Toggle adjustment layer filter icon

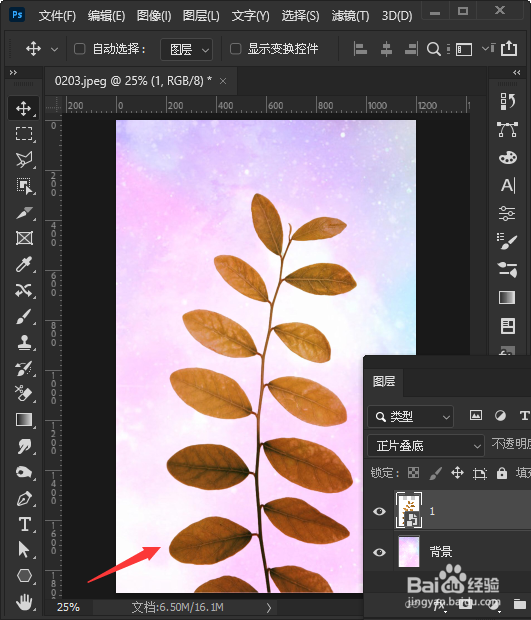tap(500, 416)
